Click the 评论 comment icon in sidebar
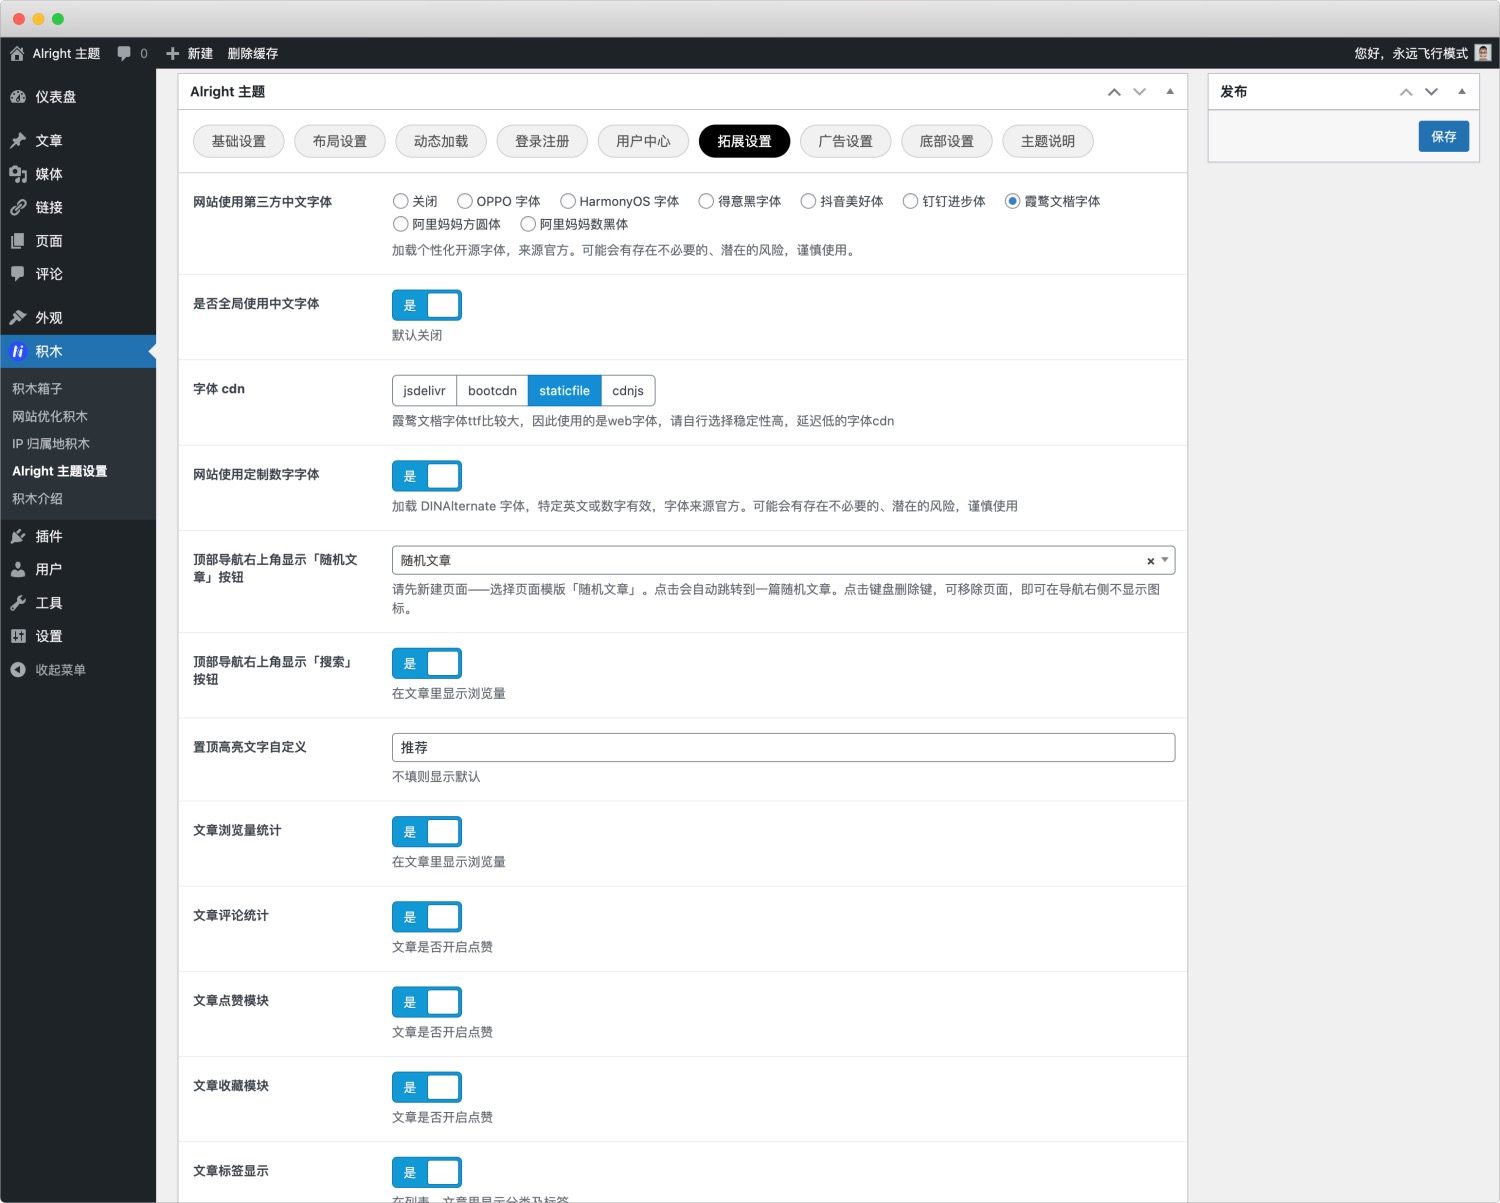 coord(18,274)
